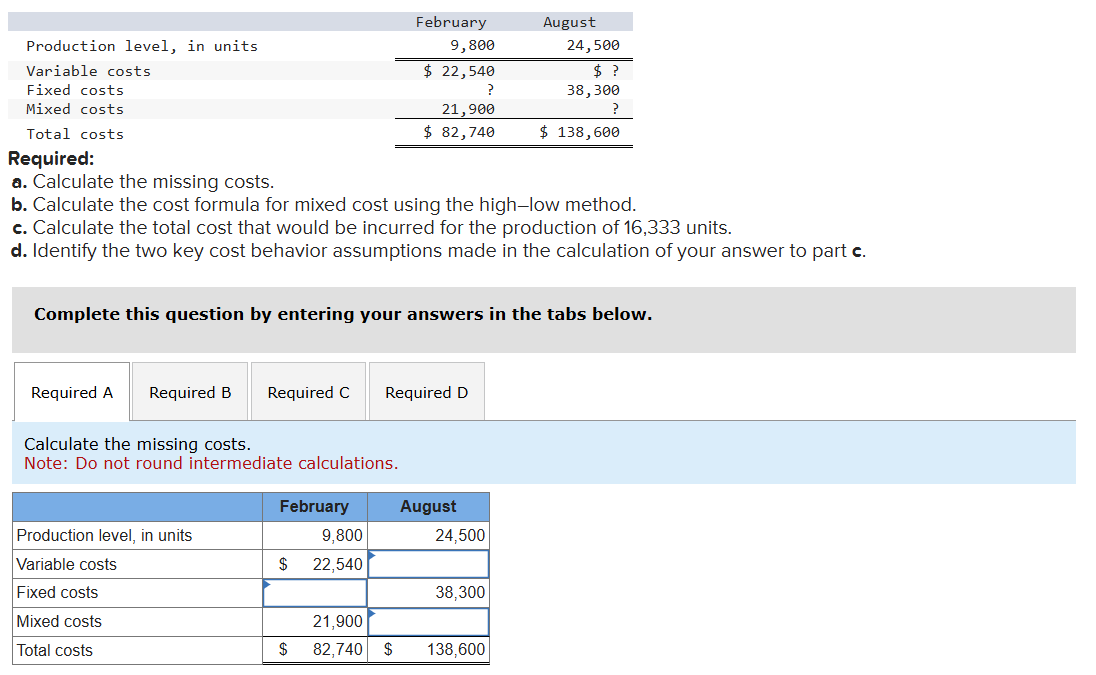Click the Variable costs input for August

pyautogui.click(x=428, y=563)
